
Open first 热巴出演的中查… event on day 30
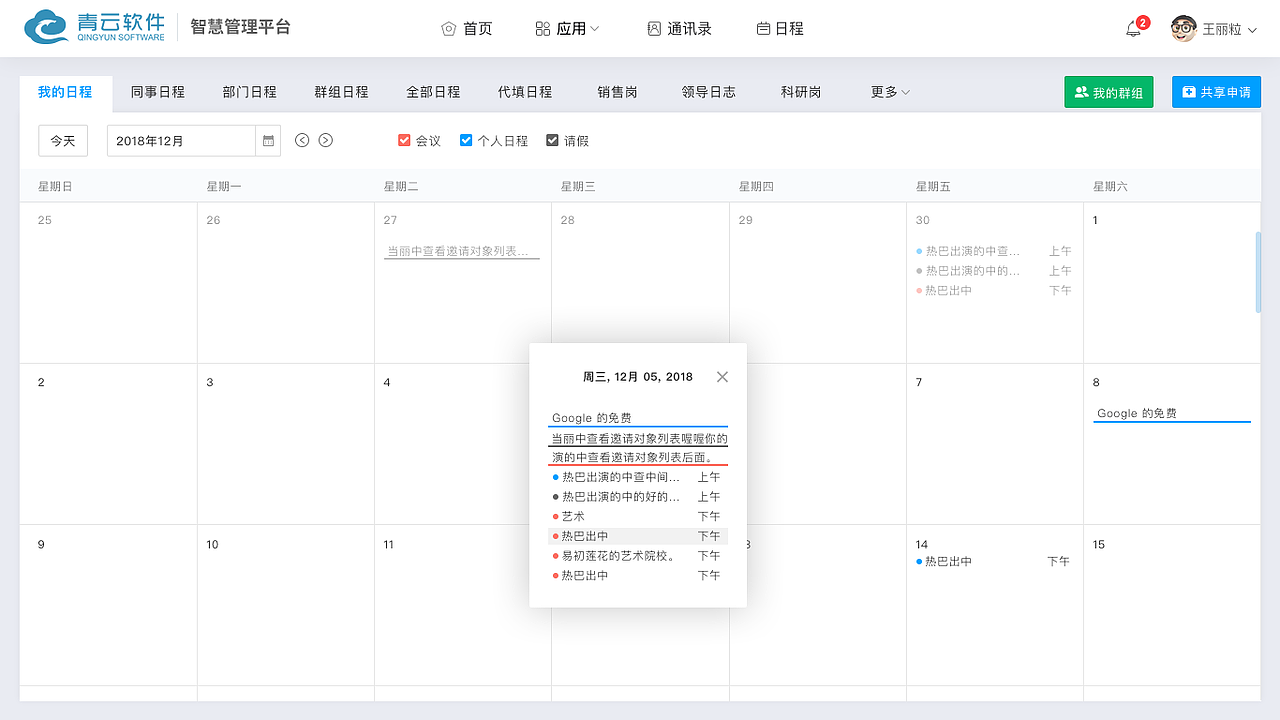pos(994,251)
